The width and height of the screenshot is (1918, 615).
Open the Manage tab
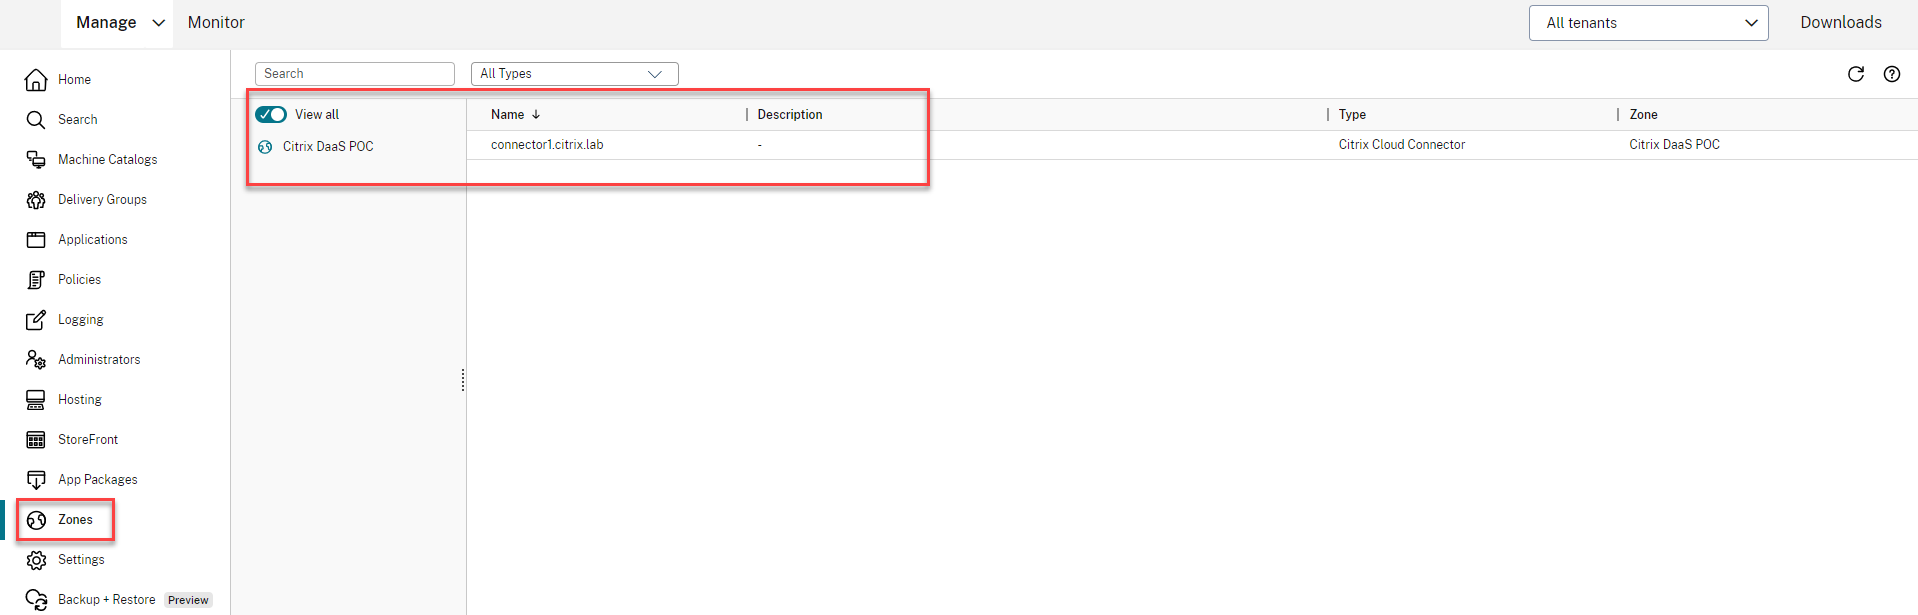(x=106, y=23)
